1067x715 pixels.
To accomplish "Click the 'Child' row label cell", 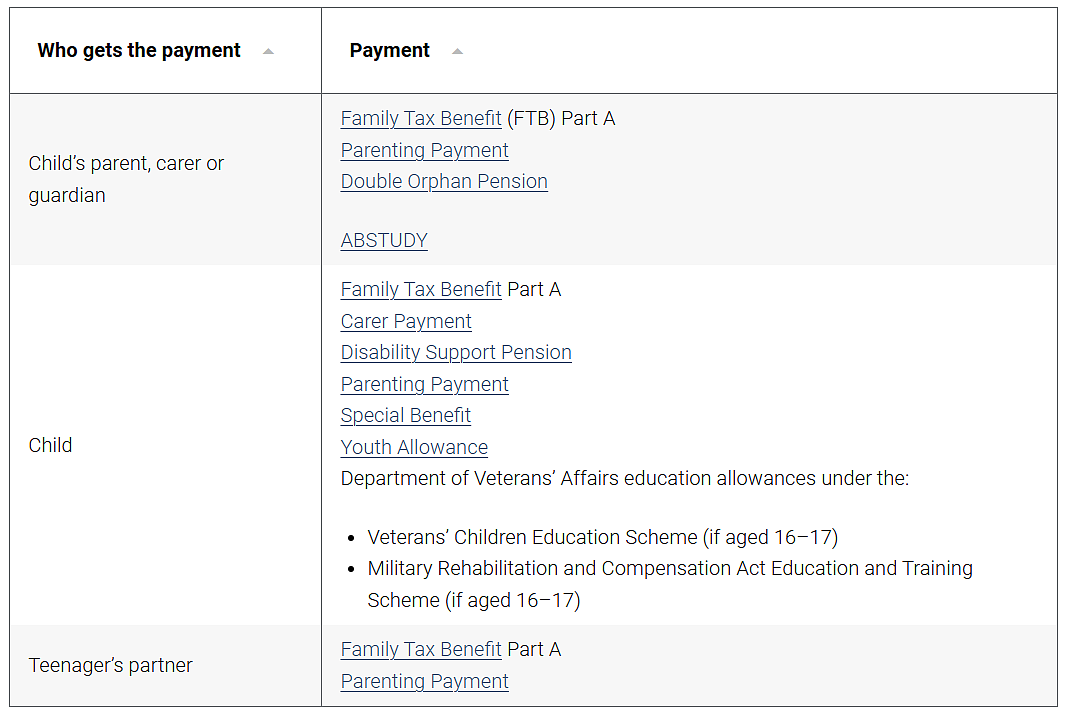I will (x=165, y=446).
